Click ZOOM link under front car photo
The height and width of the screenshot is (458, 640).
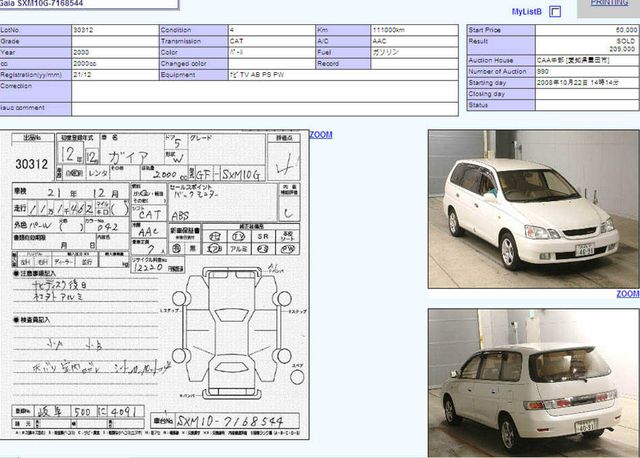point(628,294)
